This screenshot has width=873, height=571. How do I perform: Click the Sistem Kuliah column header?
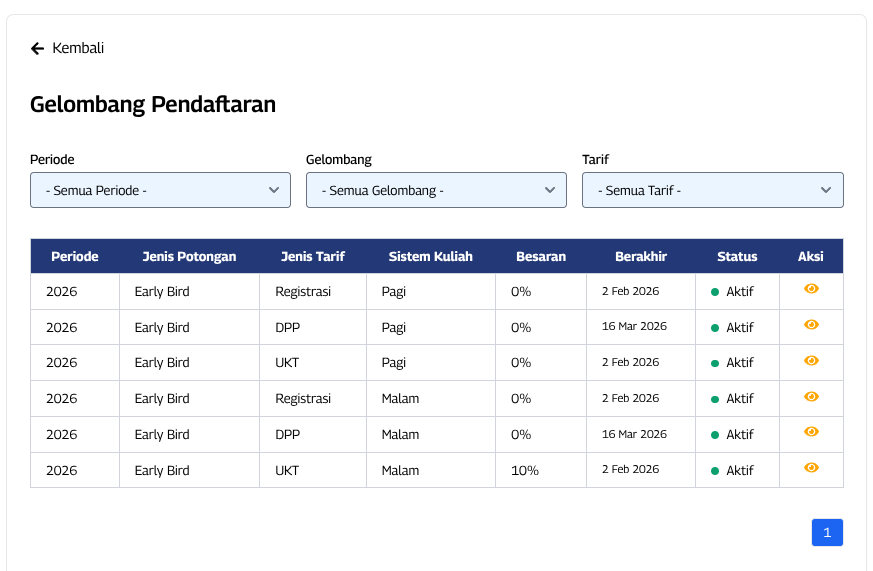point(430,256)
